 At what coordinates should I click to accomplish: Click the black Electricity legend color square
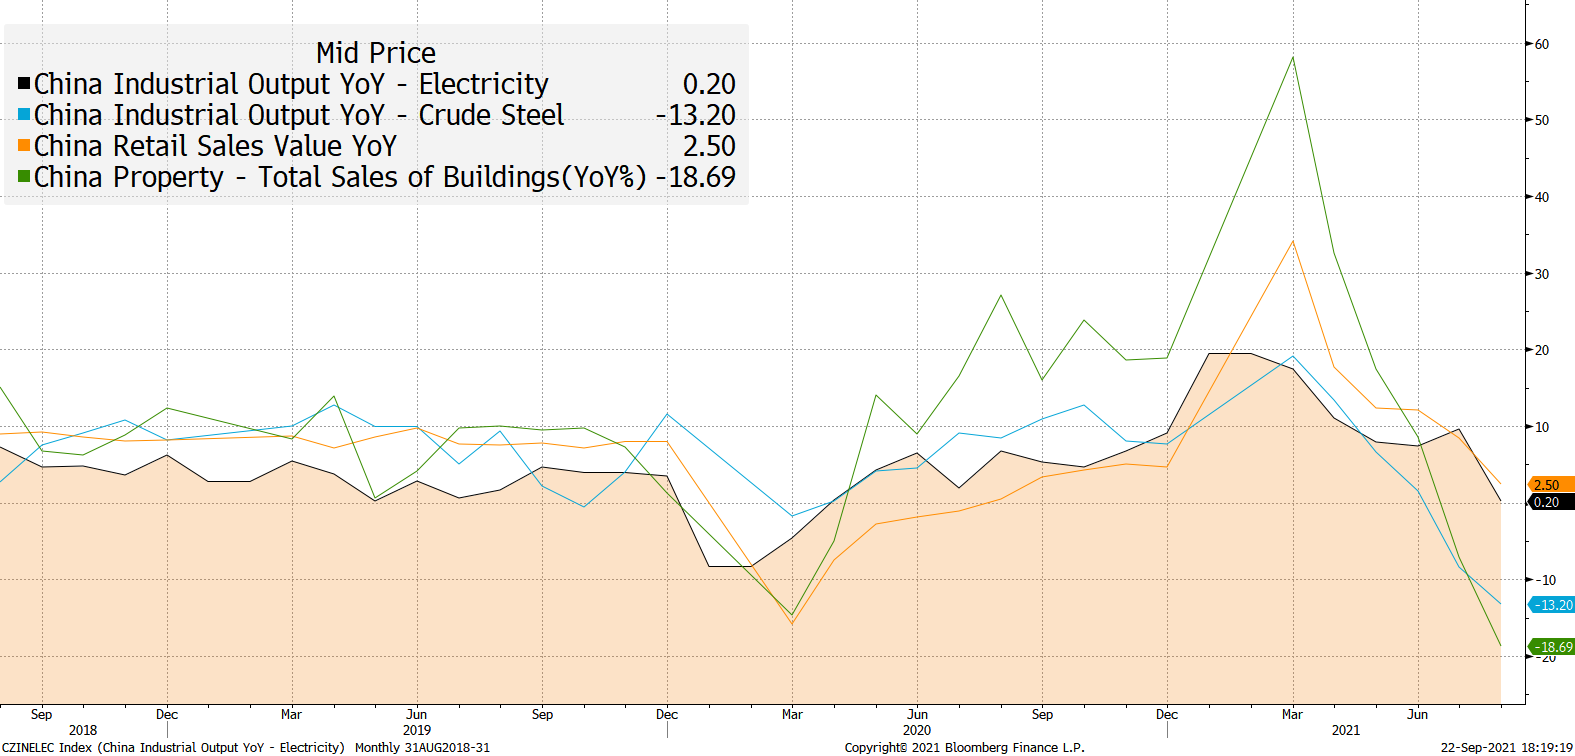(x=24, y=84)
